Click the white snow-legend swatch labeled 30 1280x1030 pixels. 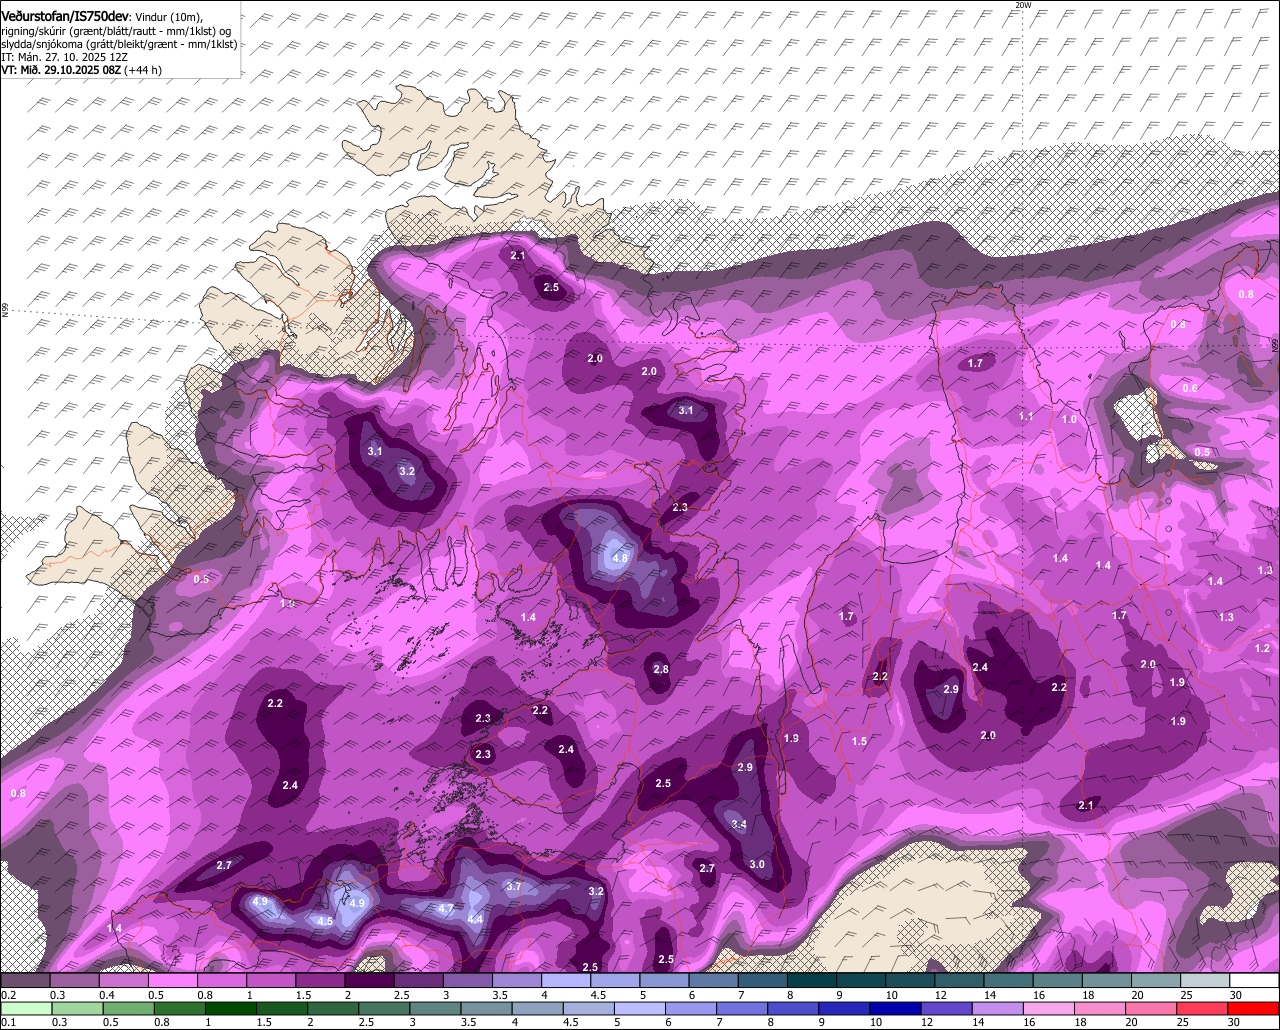pos(1254,981)
